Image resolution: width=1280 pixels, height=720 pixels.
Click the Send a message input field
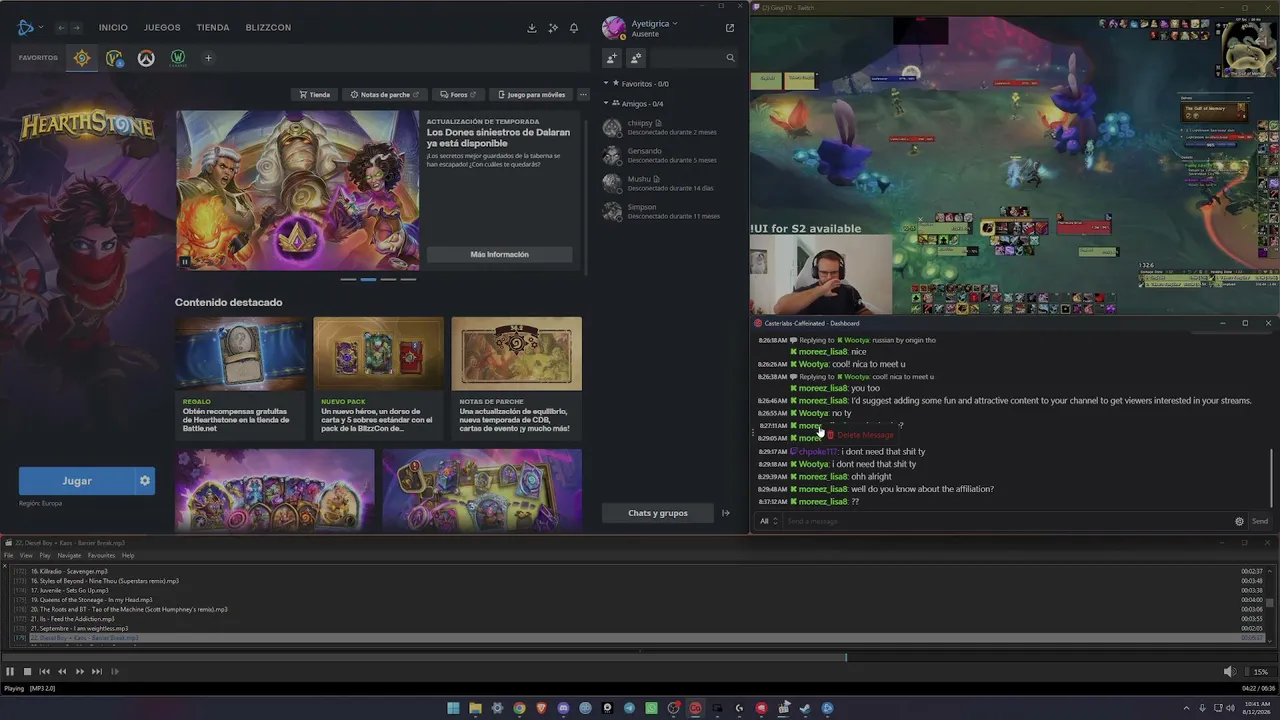coord(1006,521)
